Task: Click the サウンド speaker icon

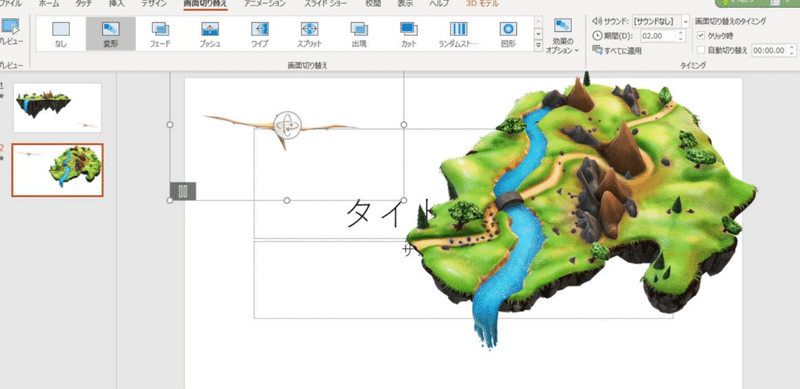Action: (x=597, y=21)
